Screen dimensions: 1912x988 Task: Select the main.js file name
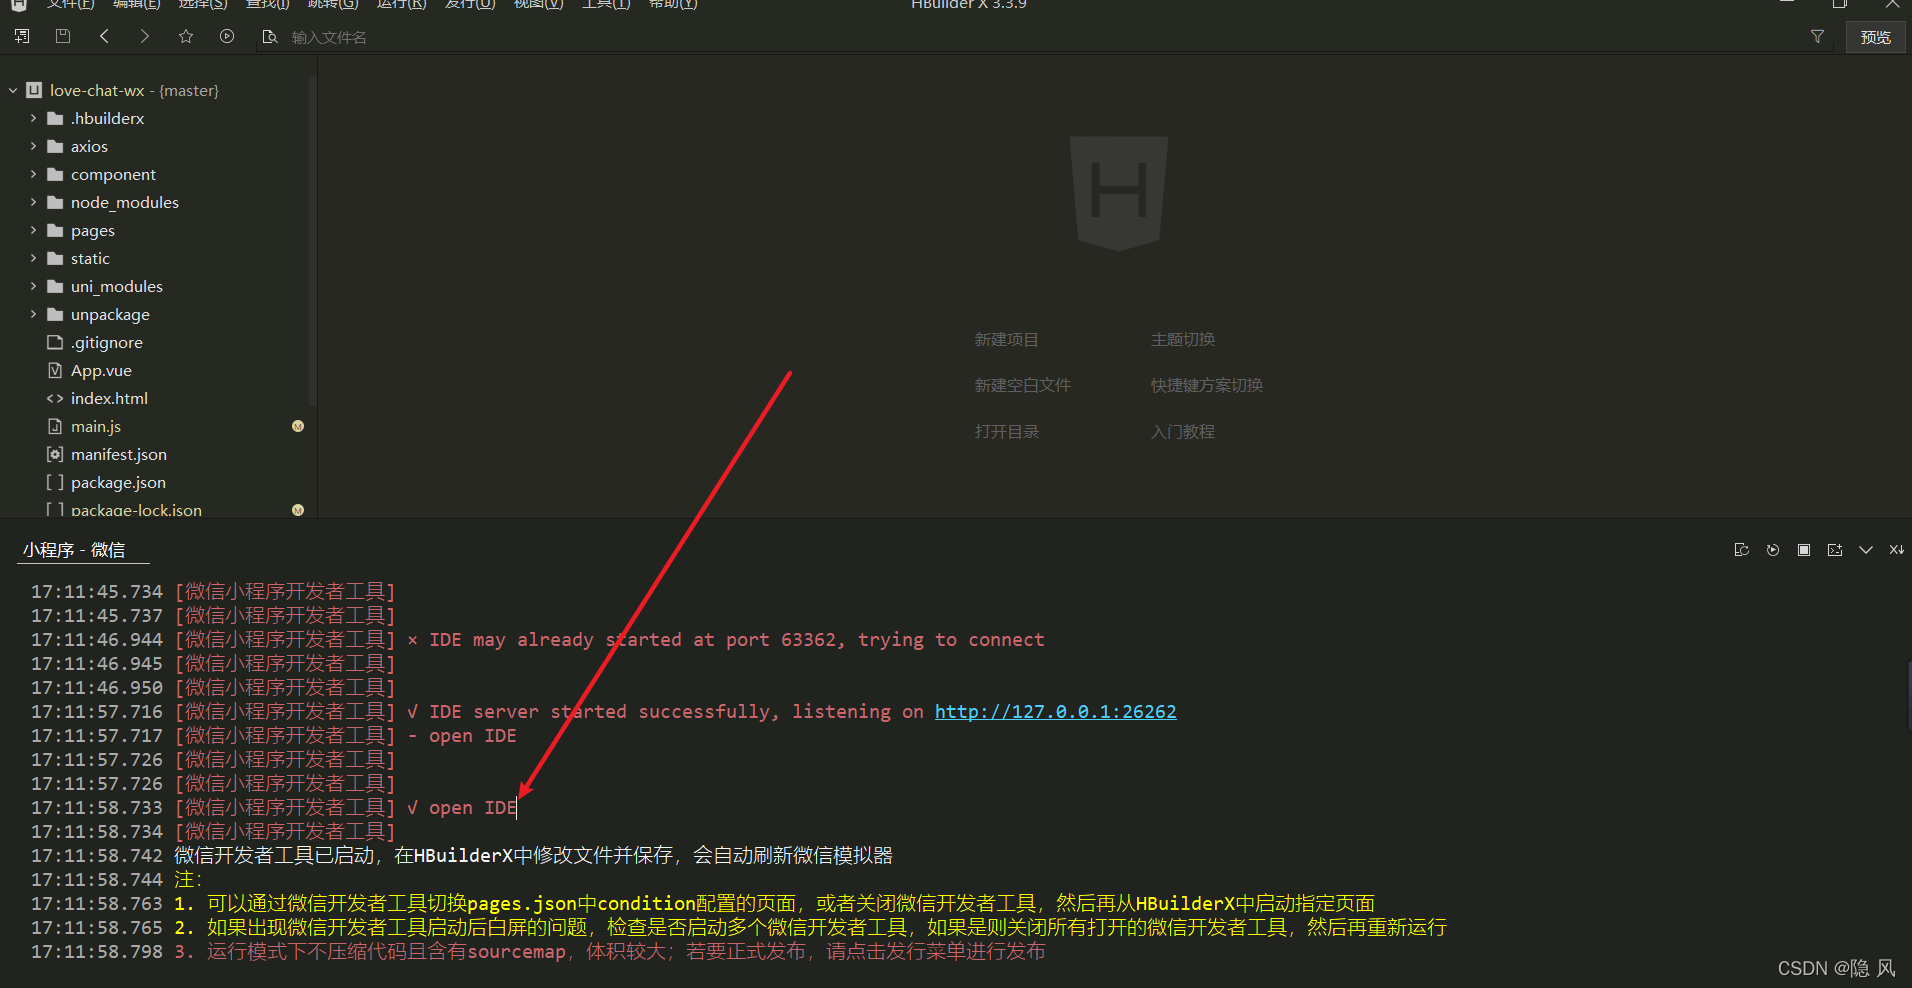[96, 426]
